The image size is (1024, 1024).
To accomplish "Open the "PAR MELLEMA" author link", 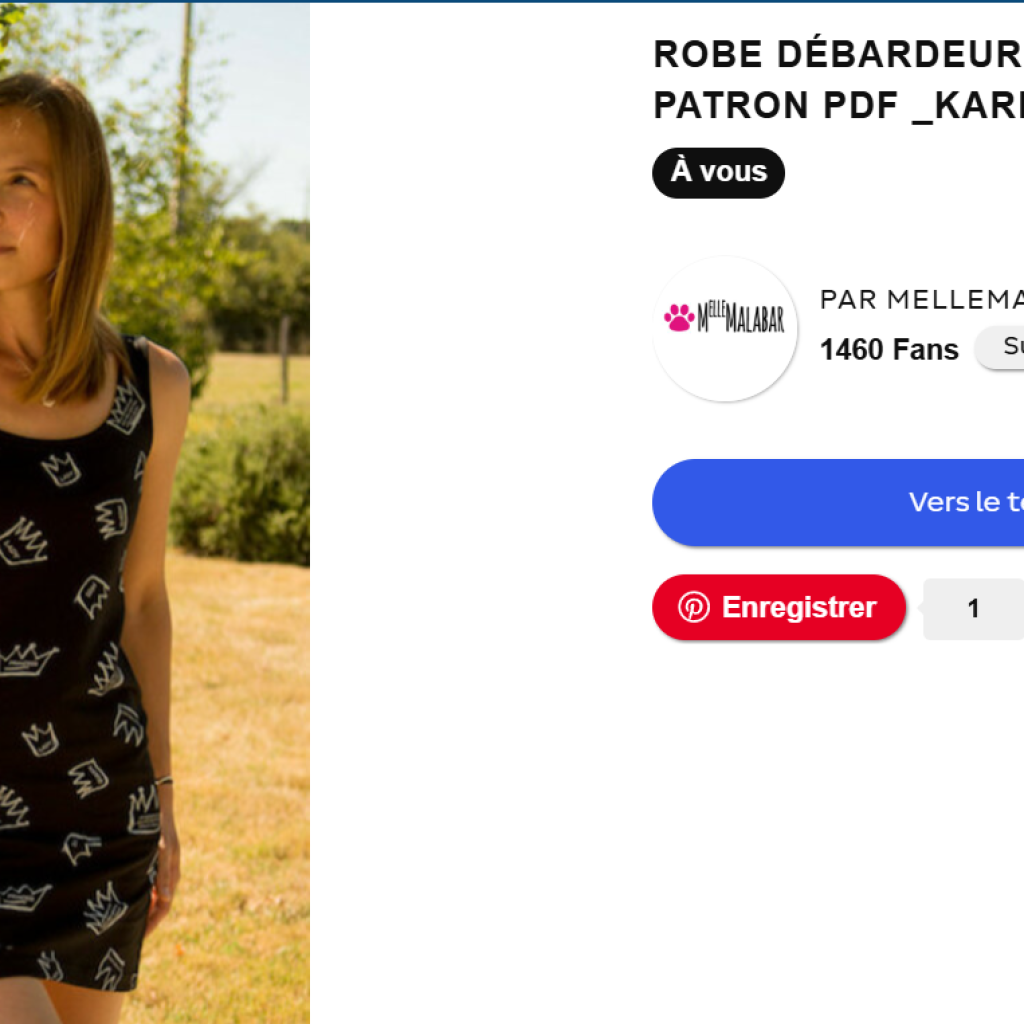I will coord(921,299).
